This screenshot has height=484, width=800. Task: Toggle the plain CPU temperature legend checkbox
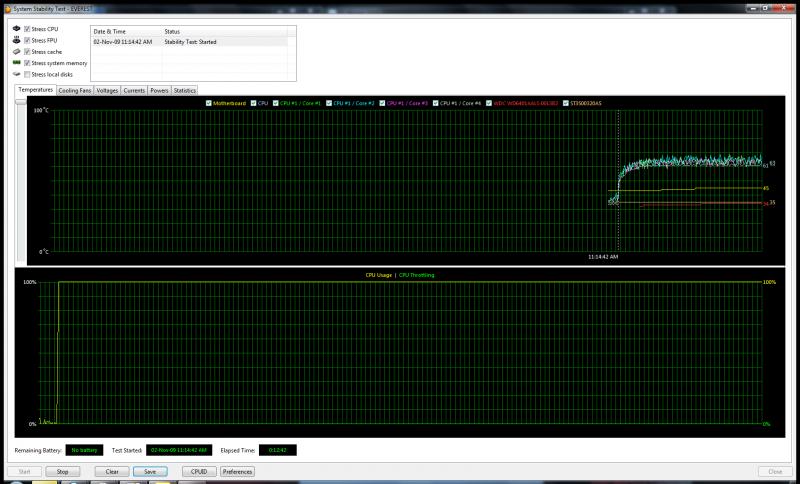tap(254, 103)
